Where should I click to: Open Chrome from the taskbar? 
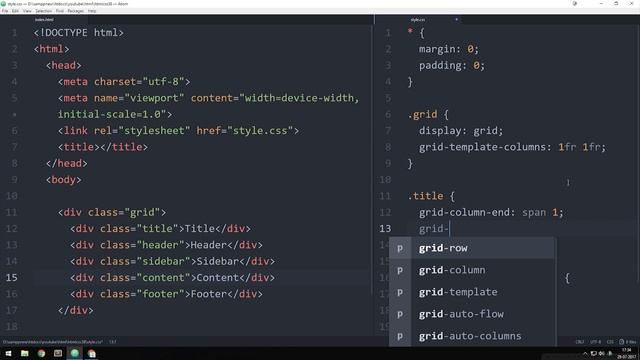point(41,353)
